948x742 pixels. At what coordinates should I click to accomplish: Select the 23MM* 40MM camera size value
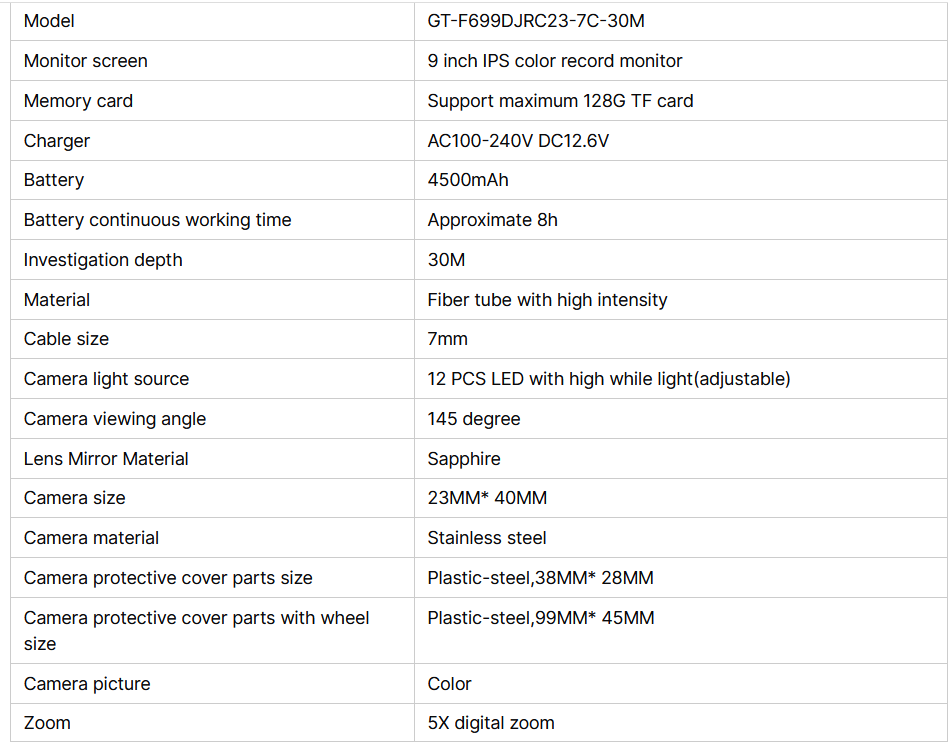(x=487, y=498)
